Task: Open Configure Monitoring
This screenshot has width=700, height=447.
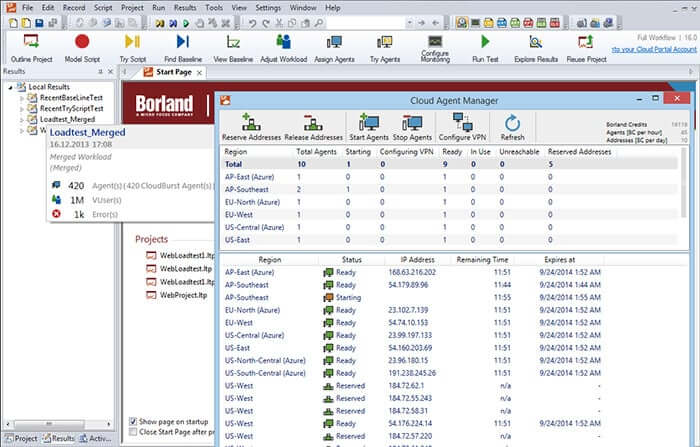Action: click(x=435, y=41)
